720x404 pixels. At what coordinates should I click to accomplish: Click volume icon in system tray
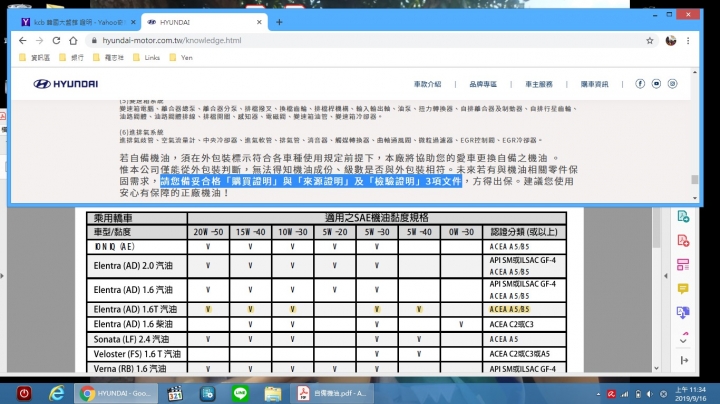pos(650,394)
